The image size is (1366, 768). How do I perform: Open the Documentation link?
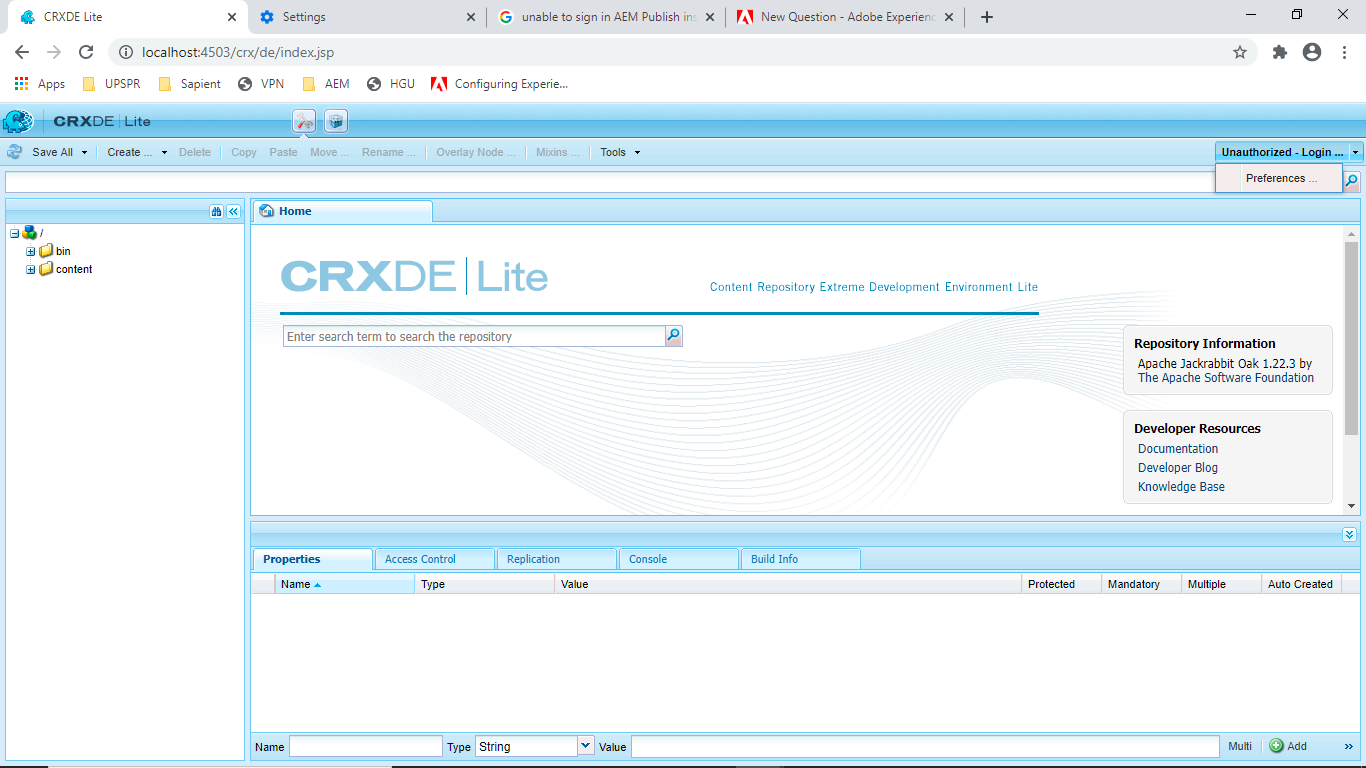click(x=1177, y=448)
